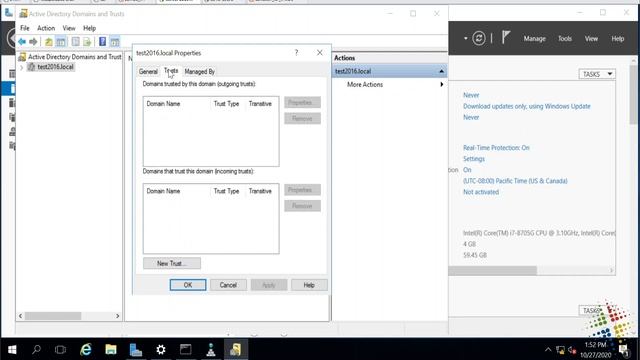Expand the test2016.local tree node
This screenshot has height=360, width=640.
[x=22, y=67]
